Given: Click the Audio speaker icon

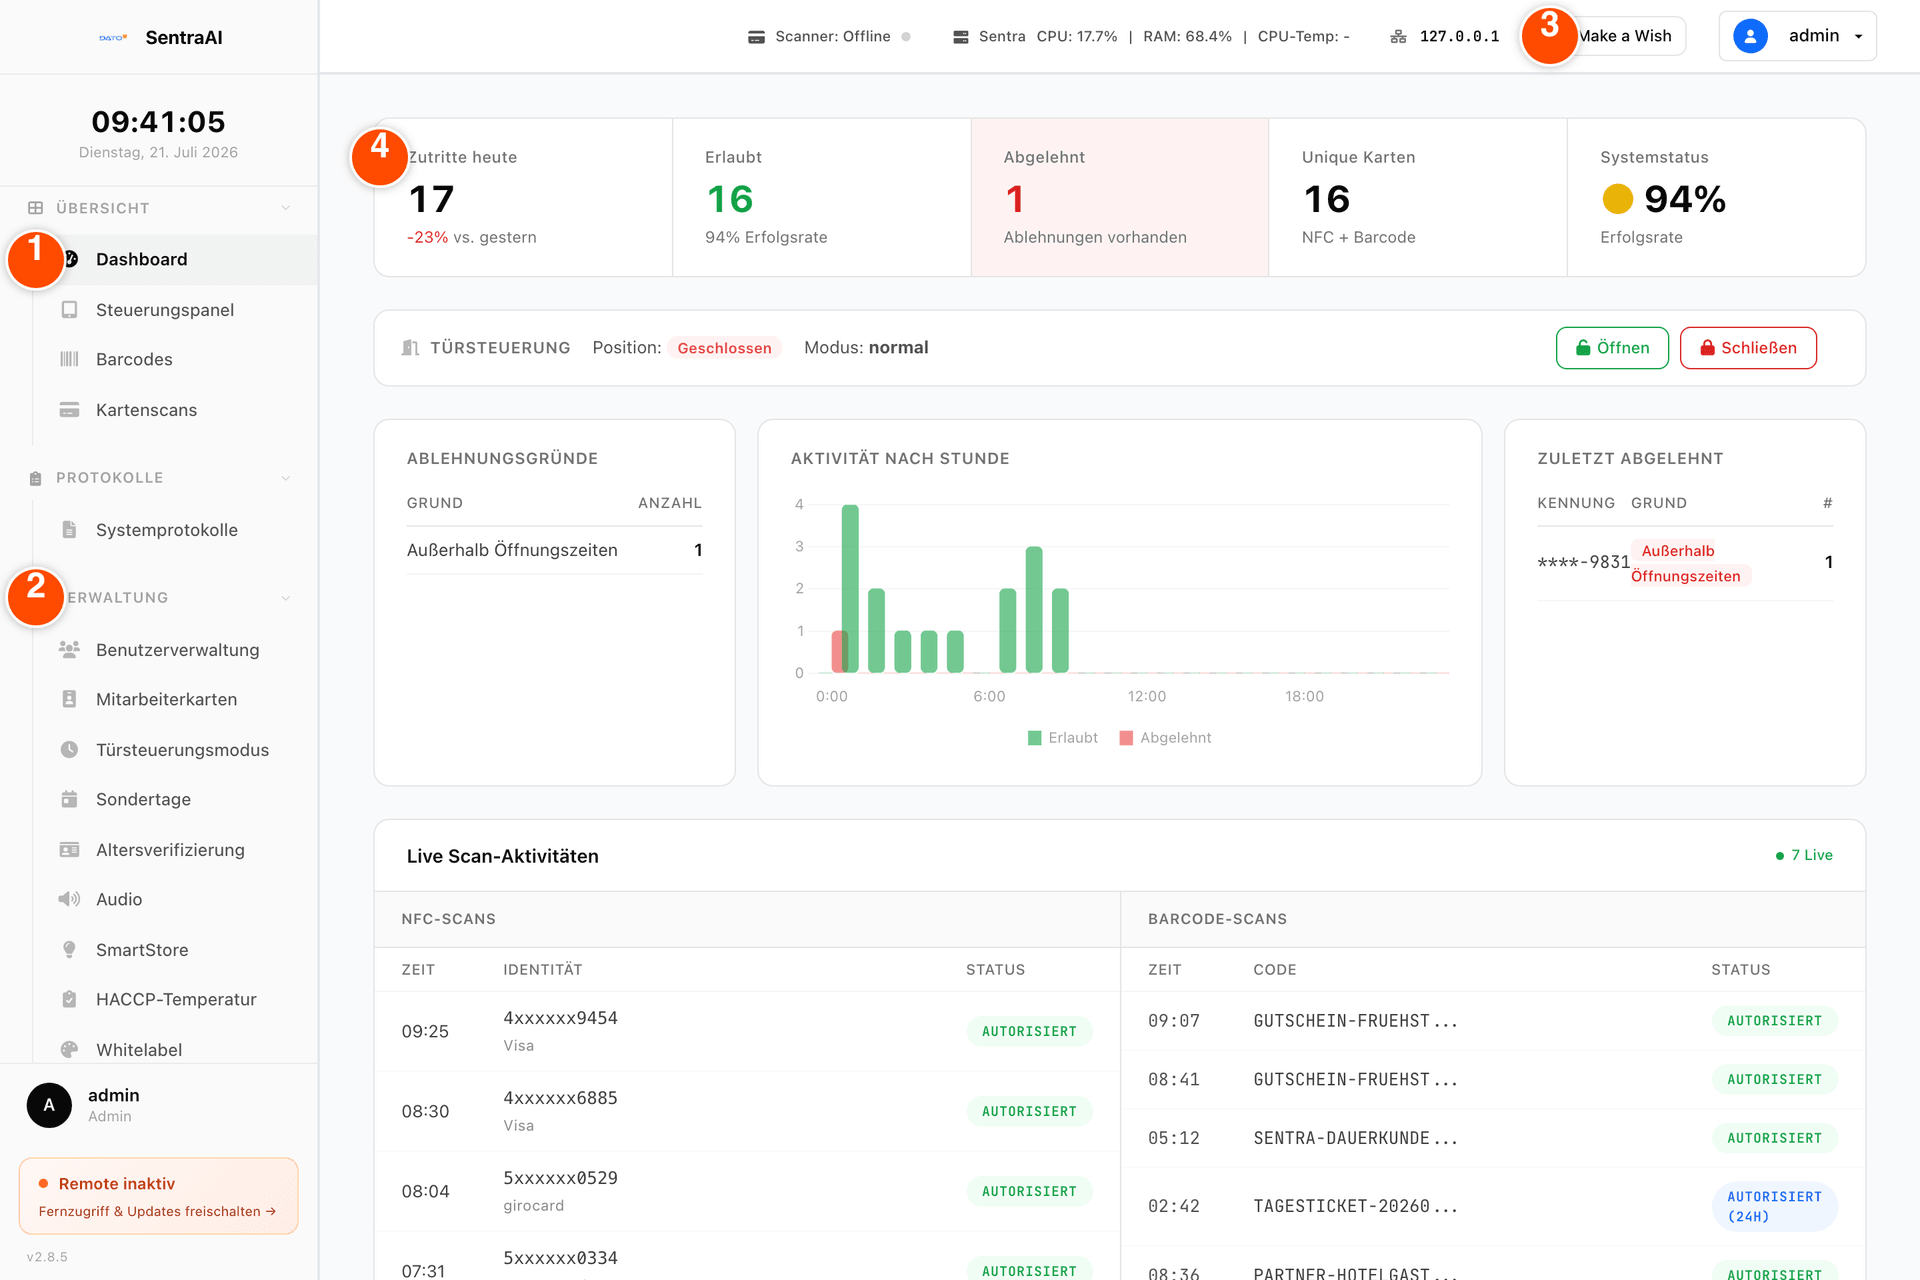Looking at the screenshot, I should [69, 899].
